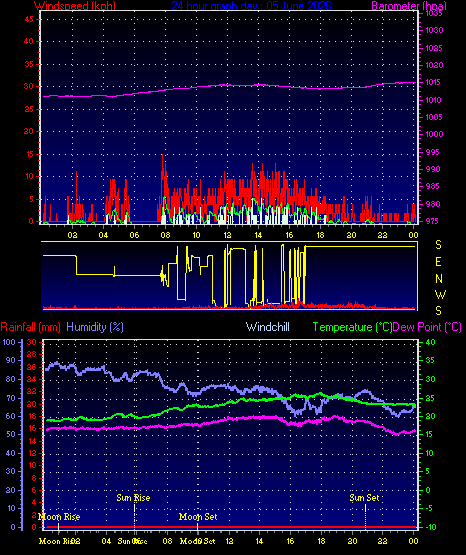Select the 24 hour graph day title
The height and width of the screenshot is (555, 466).
click(x=252, y=6)
